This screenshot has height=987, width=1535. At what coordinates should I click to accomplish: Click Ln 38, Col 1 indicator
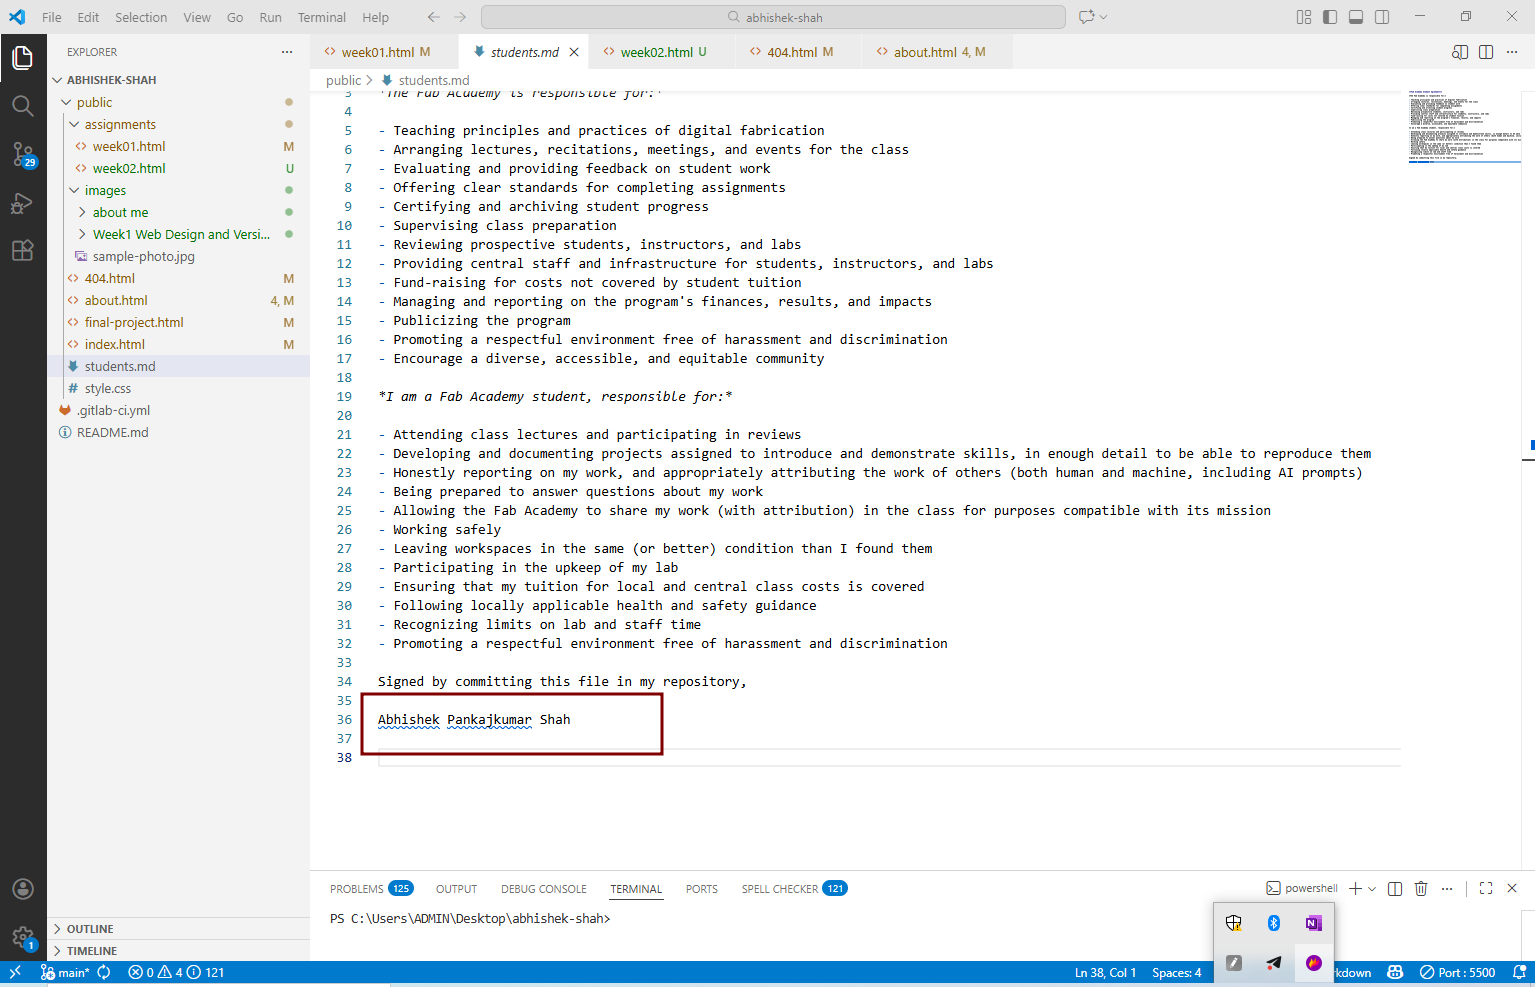(x=1105, y=972)
